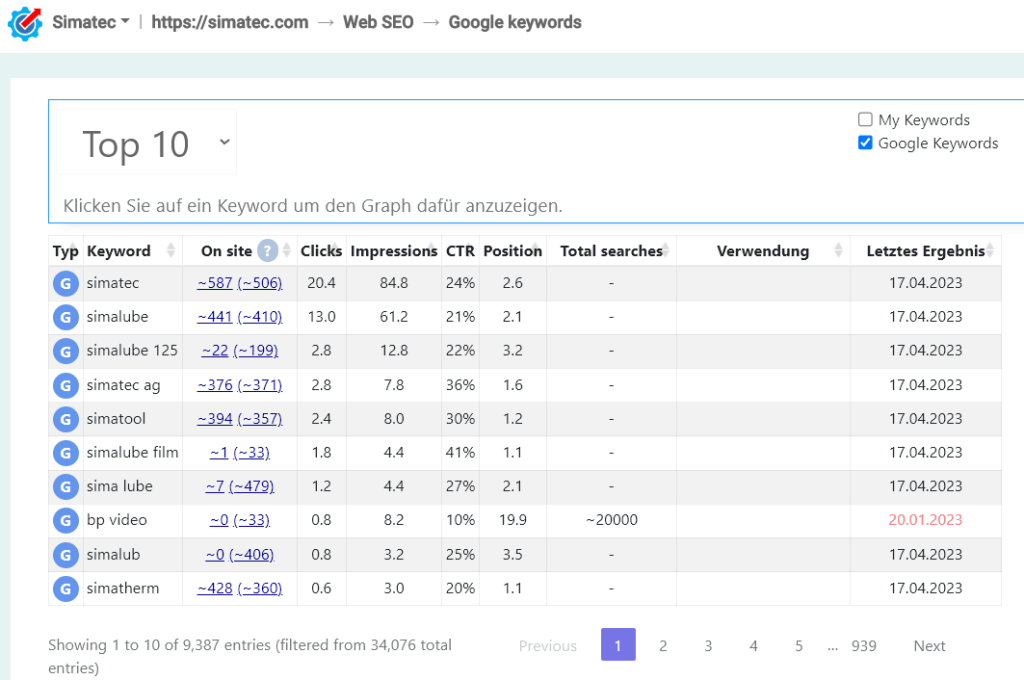1024x680 pixels.
Task: Uncheck the Google Keywords checkbox
Action: 865,142
